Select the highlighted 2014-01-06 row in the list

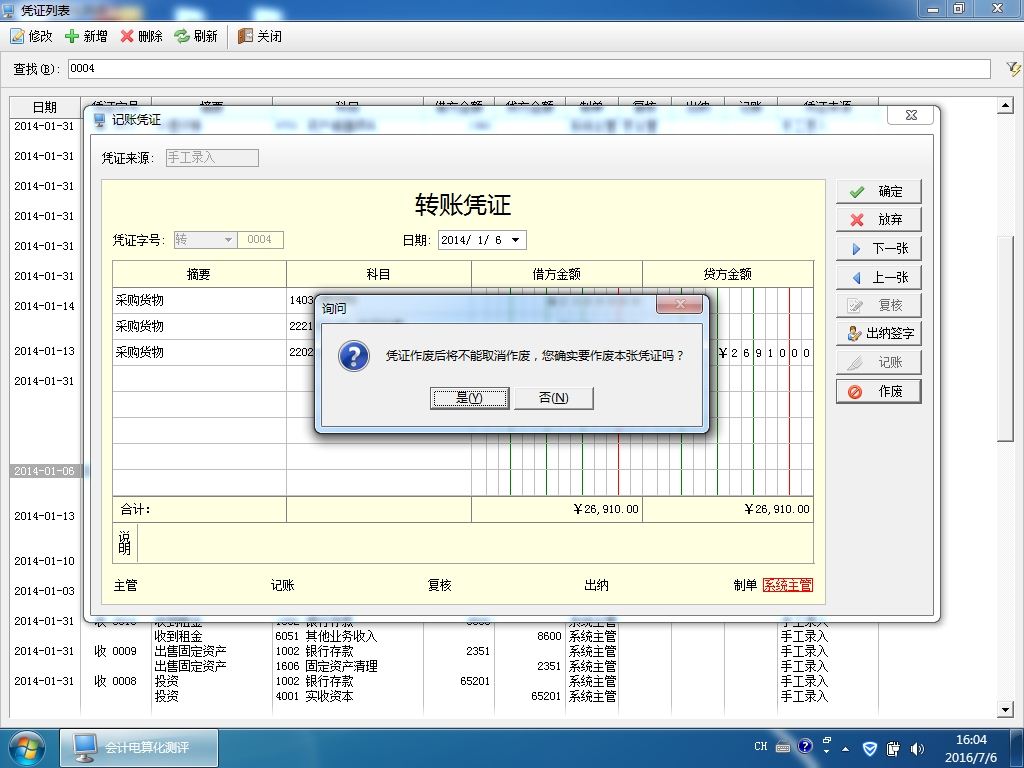pos(44,471)
